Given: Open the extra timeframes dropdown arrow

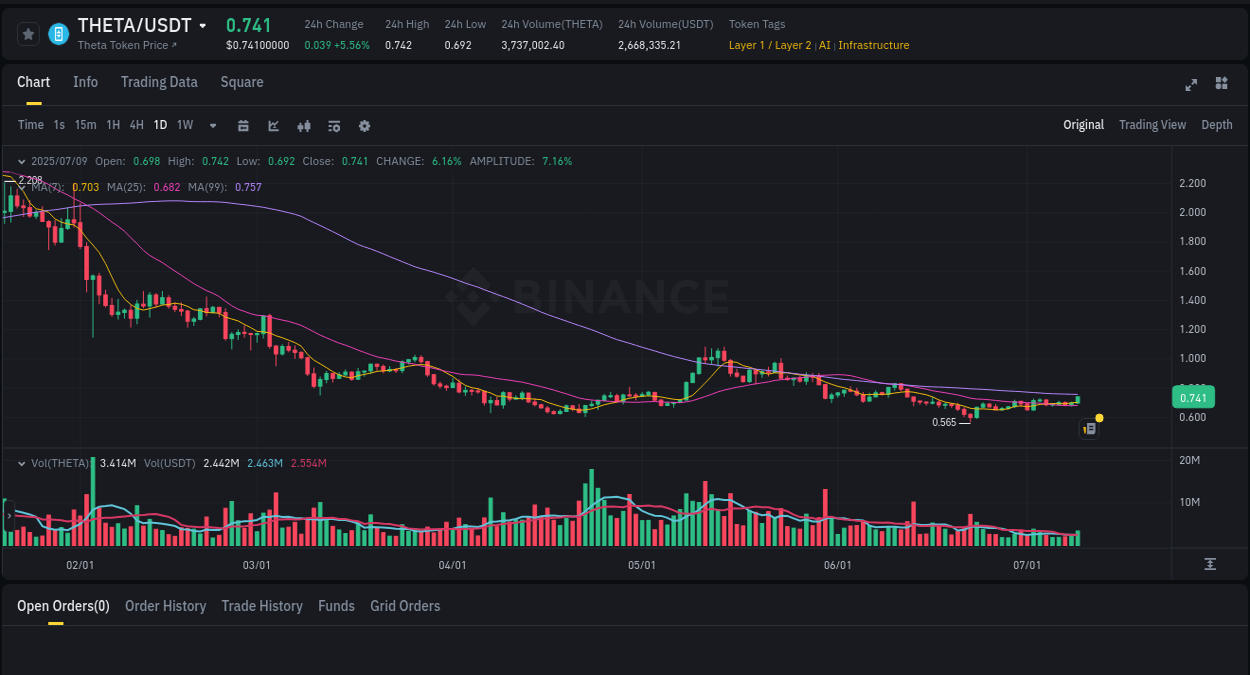Looking at the screenshot, I should coord(212,125).
